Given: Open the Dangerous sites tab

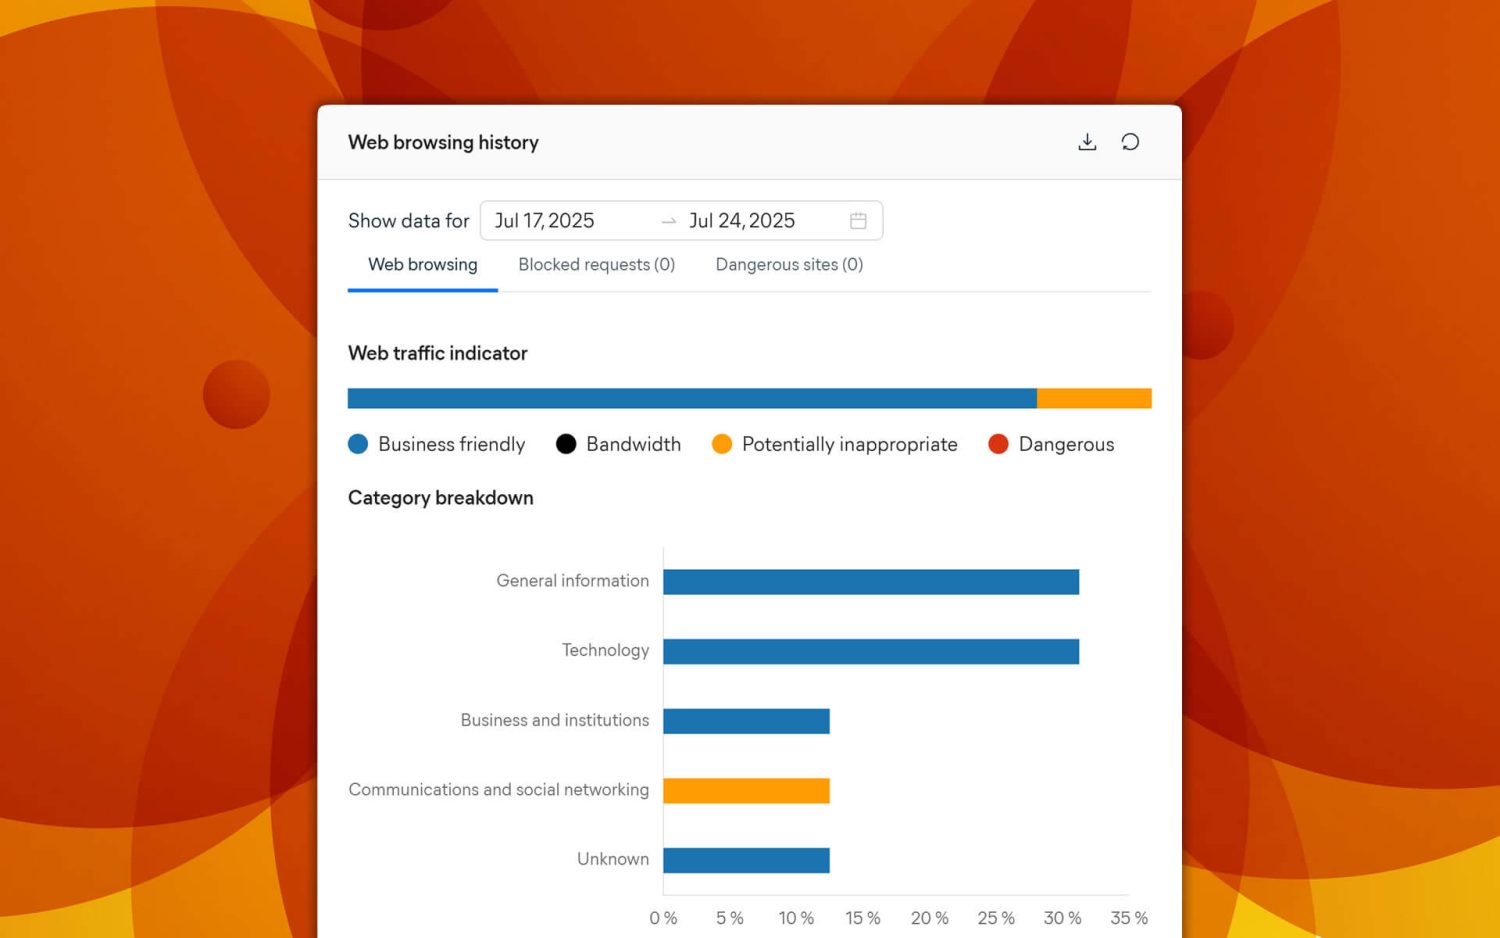Looking at the screenshot, I should coord(789,264).
